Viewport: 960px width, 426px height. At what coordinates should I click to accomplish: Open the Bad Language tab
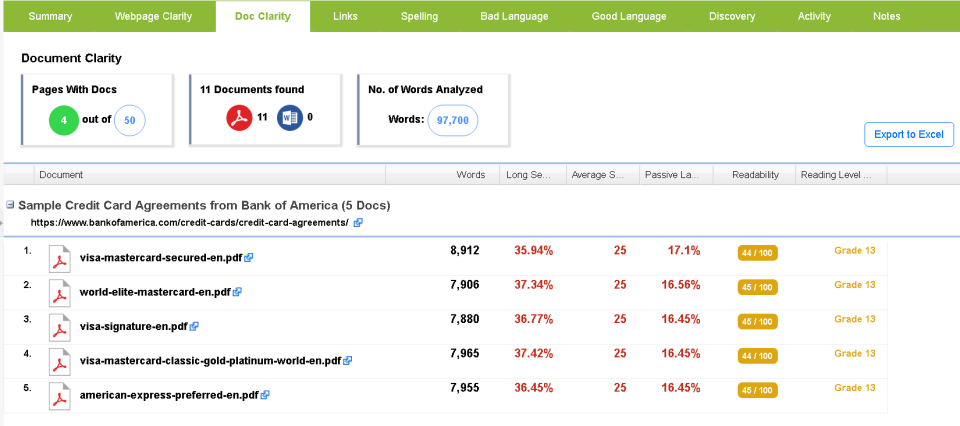tap(514, 16)
